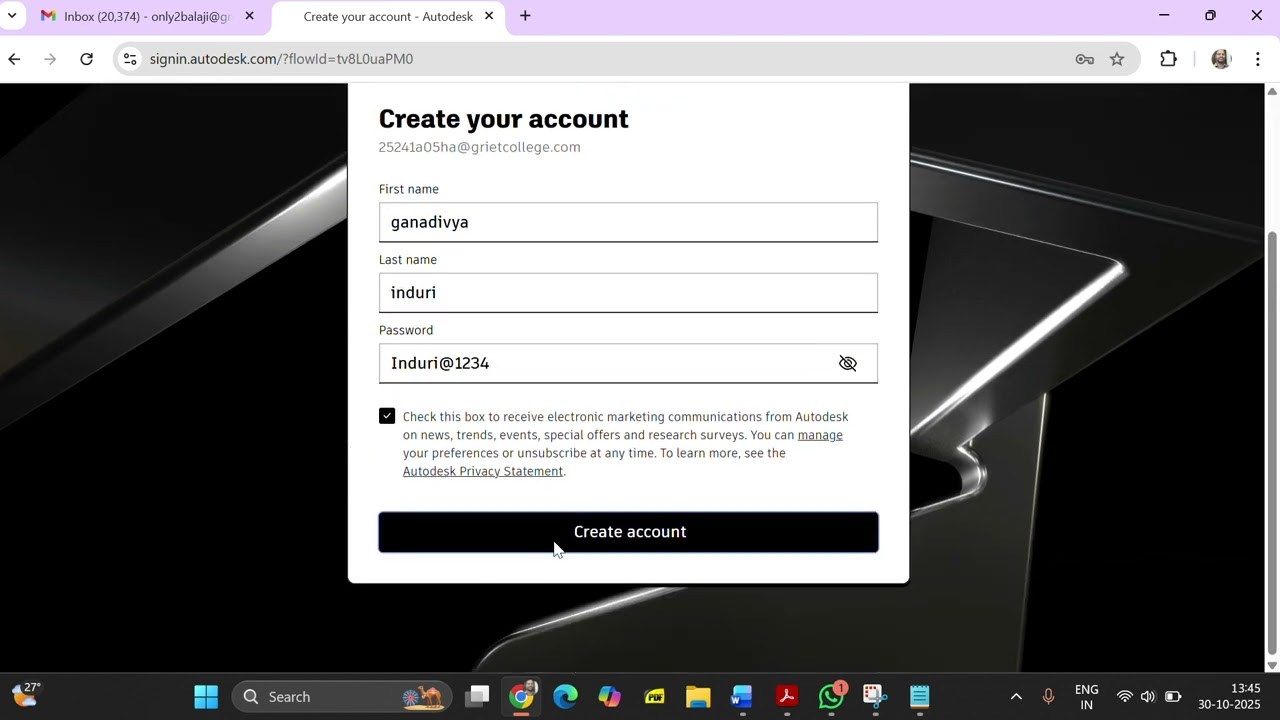
Task: Click the Create account button
Action: [x=628, y=532]
